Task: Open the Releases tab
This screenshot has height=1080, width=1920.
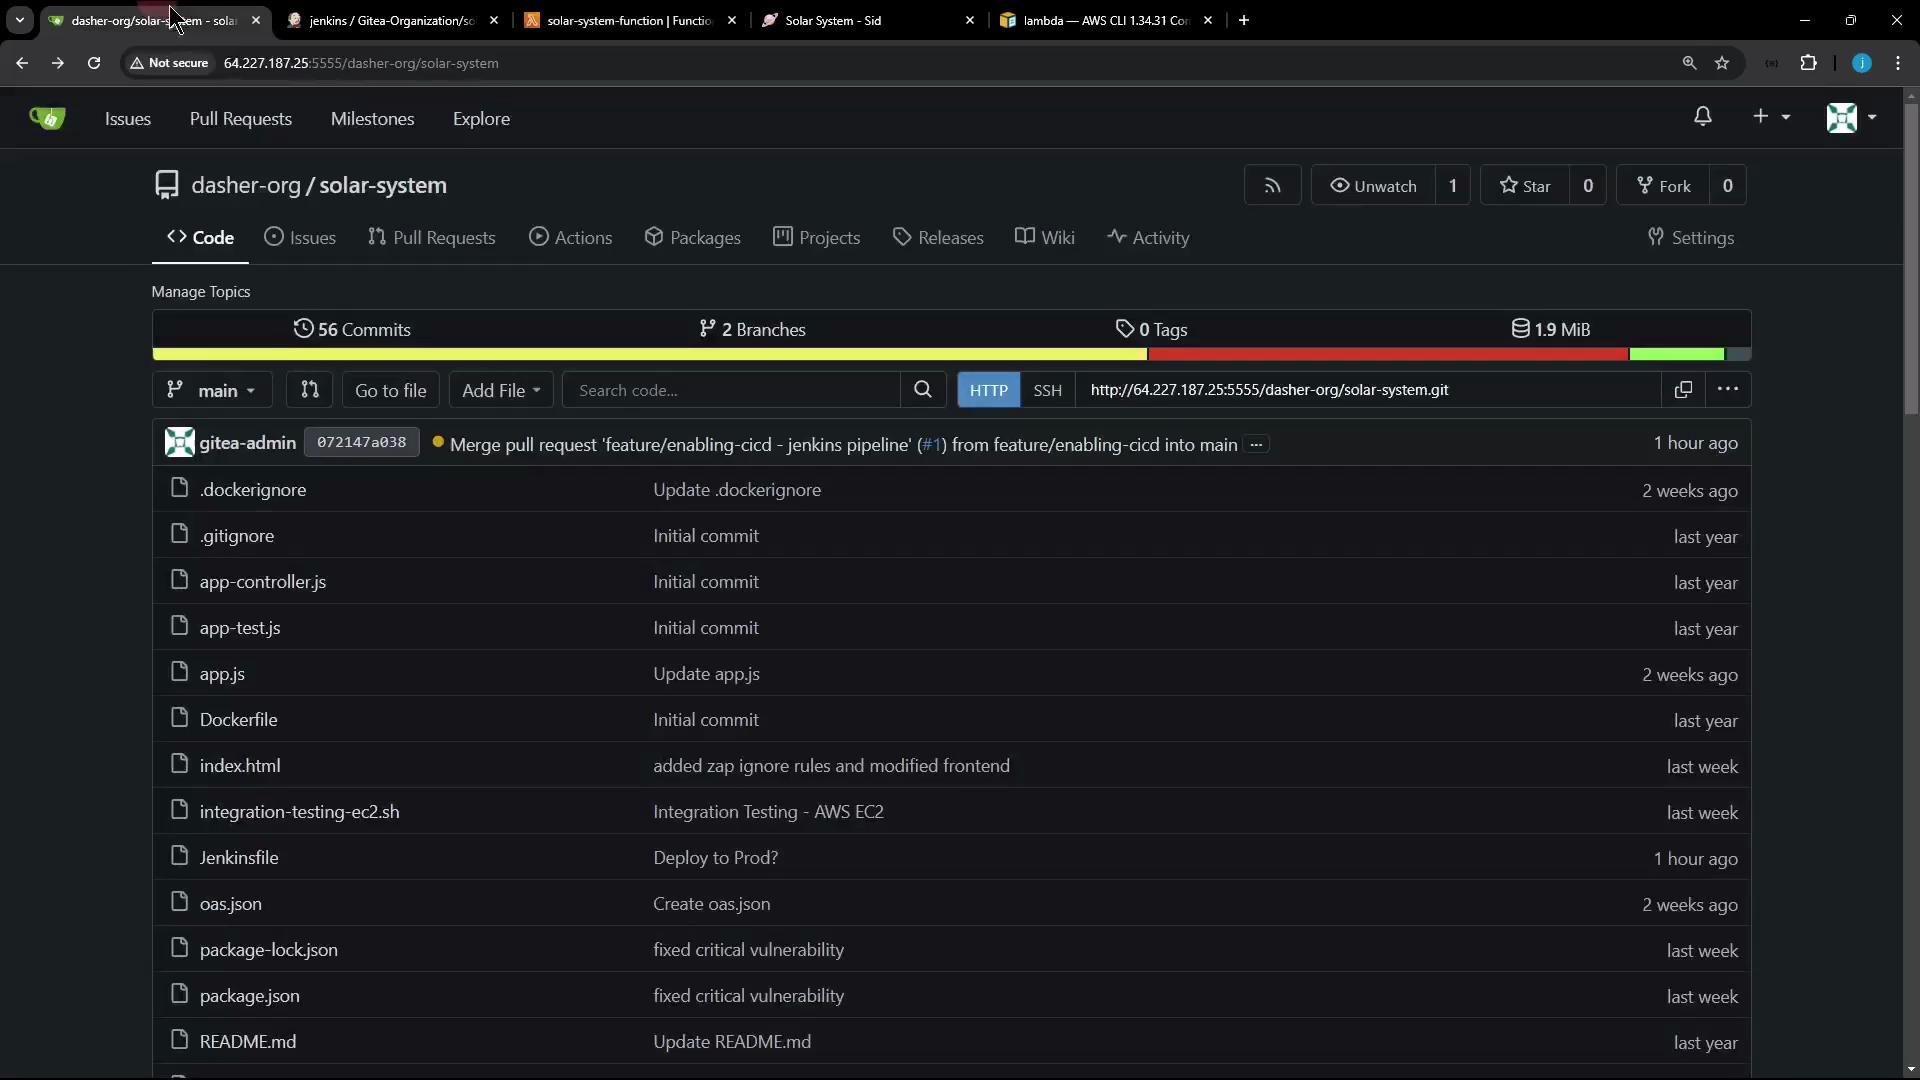Action: pos(938,238)
